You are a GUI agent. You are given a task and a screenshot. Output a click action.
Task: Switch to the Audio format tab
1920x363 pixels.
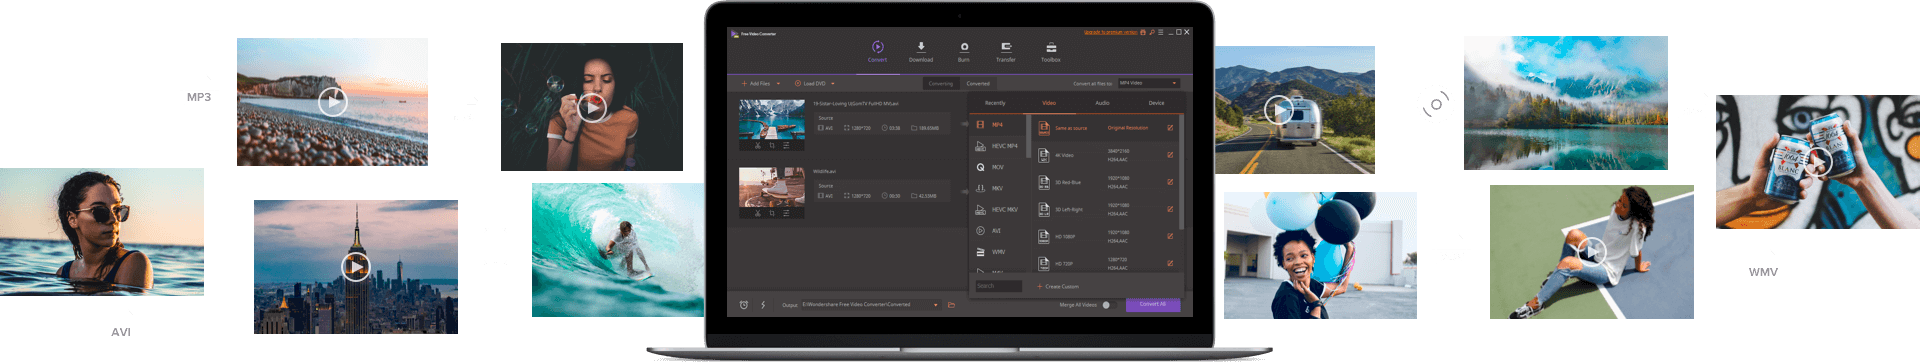pyautogui.click(x=1102, y=103)
